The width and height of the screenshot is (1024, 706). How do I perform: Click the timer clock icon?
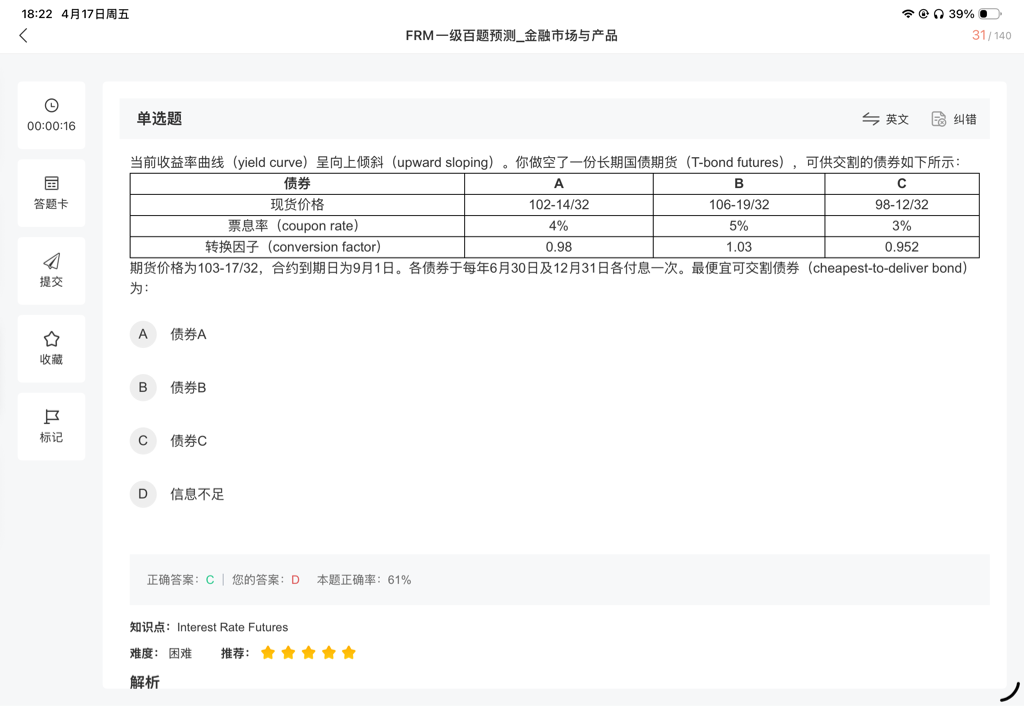point(51,106)
